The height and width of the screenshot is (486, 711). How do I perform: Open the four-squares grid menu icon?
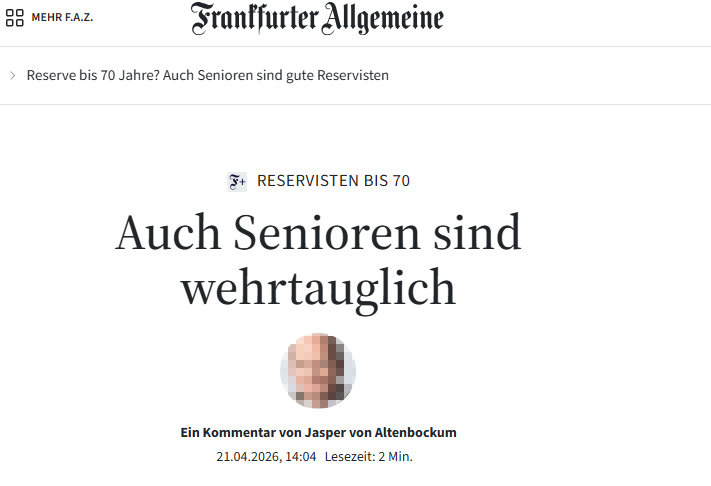15,18
